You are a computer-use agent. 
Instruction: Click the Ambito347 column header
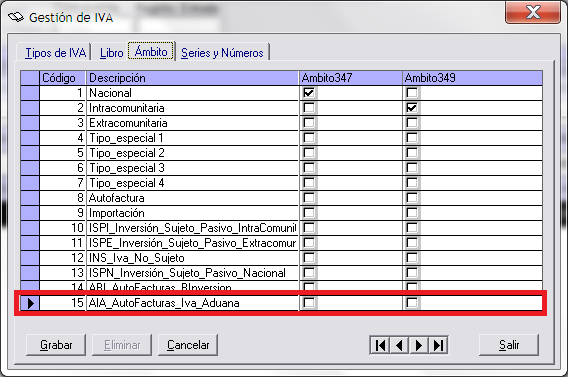click(x=351, y=78)
